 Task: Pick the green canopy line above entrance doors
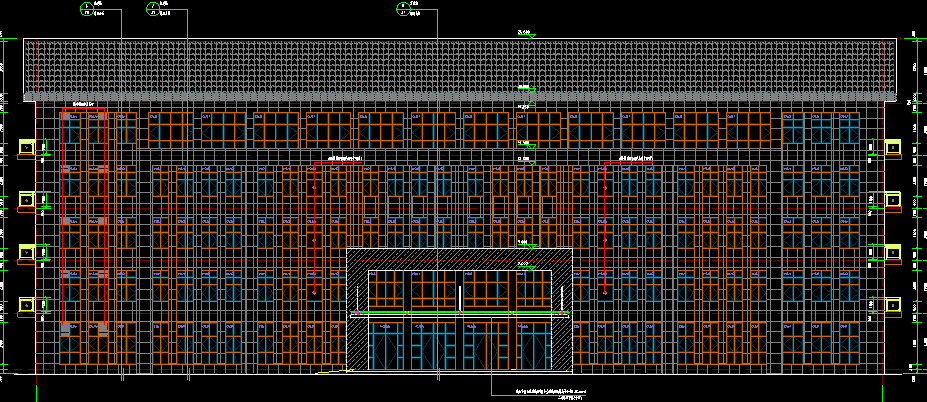pyautogui.click(x=459, y=312)
